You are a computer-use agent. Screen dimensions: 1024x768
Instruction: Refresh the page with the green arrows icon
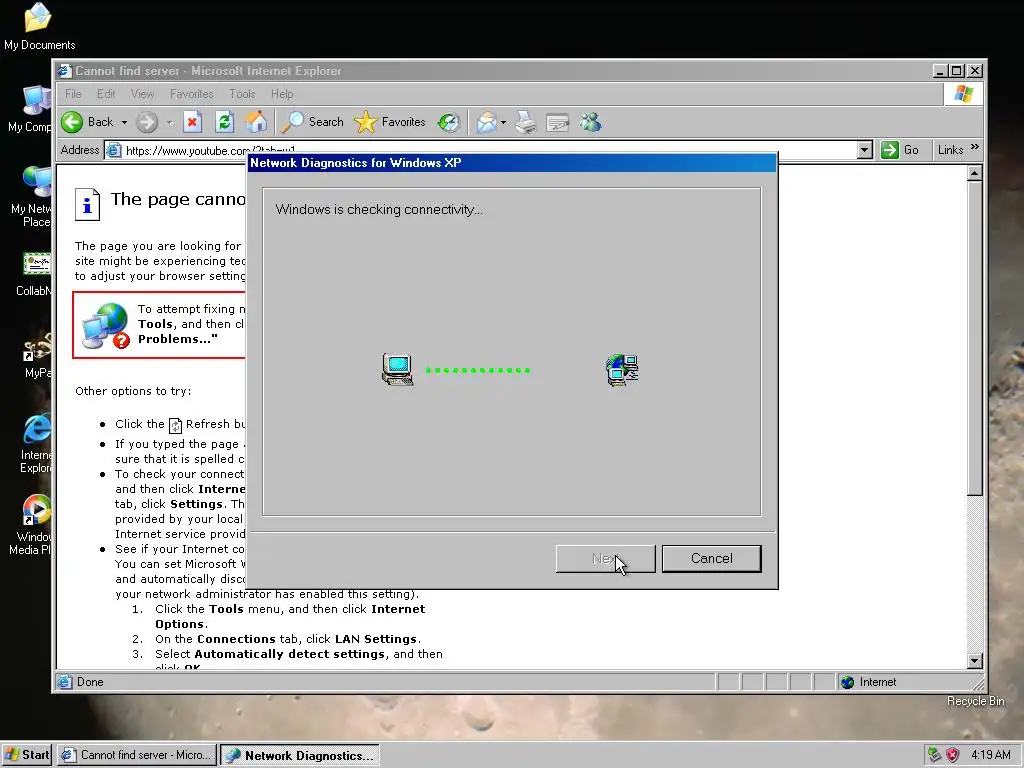pyautogui.click(x=224, y=122)
